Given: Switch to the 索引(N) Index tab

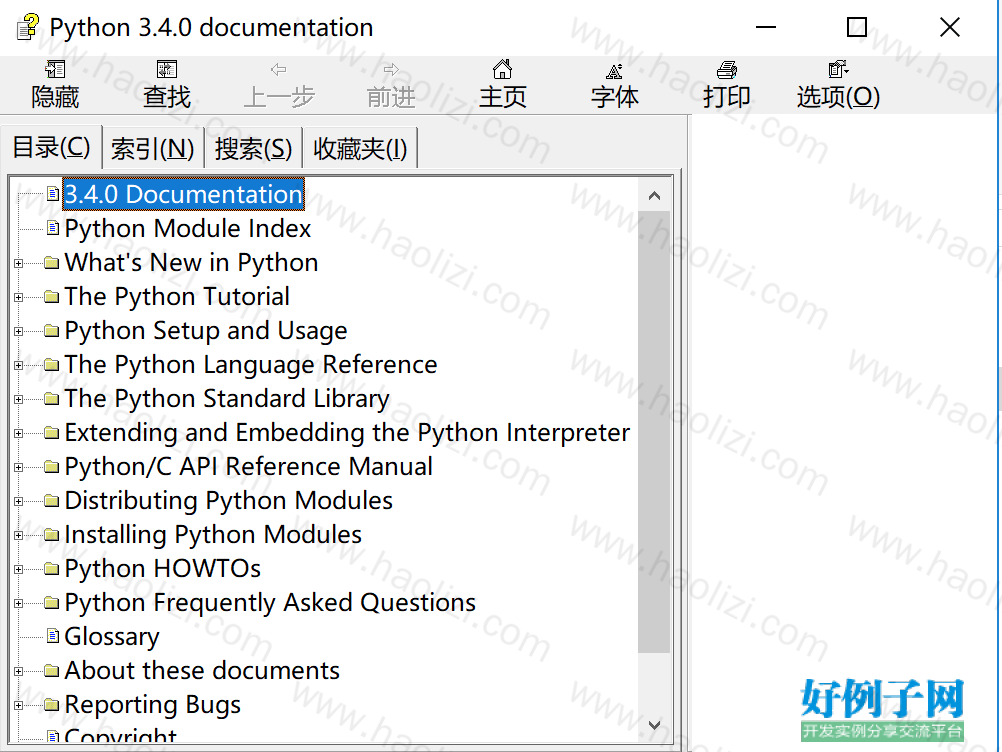Looking at the screenshot, I should (153, 149).
